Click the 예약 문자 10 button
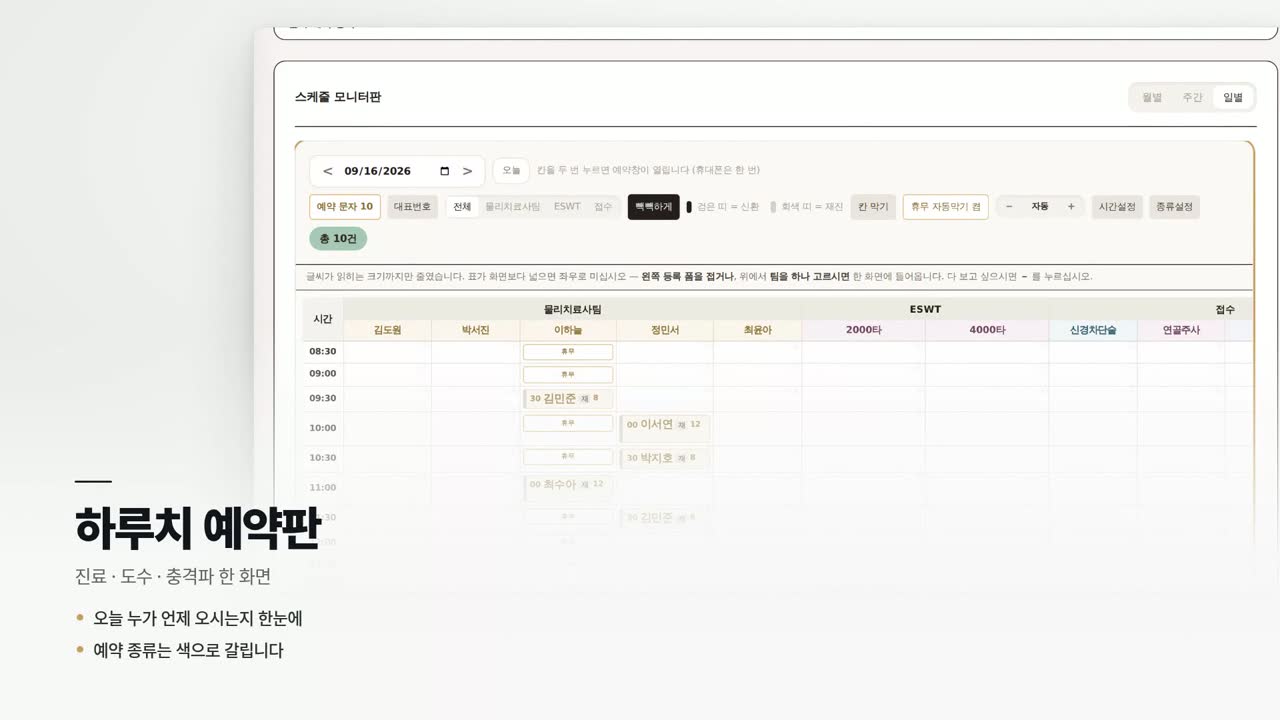This screenshot has height=720, width=1280. tap(345, 207)
